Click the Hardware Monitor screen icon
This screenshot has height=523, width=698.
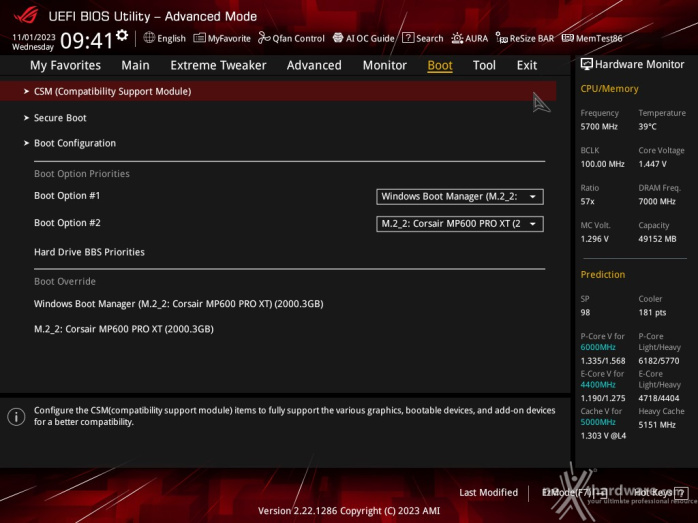pyautogui.click(x=586, y=64)
